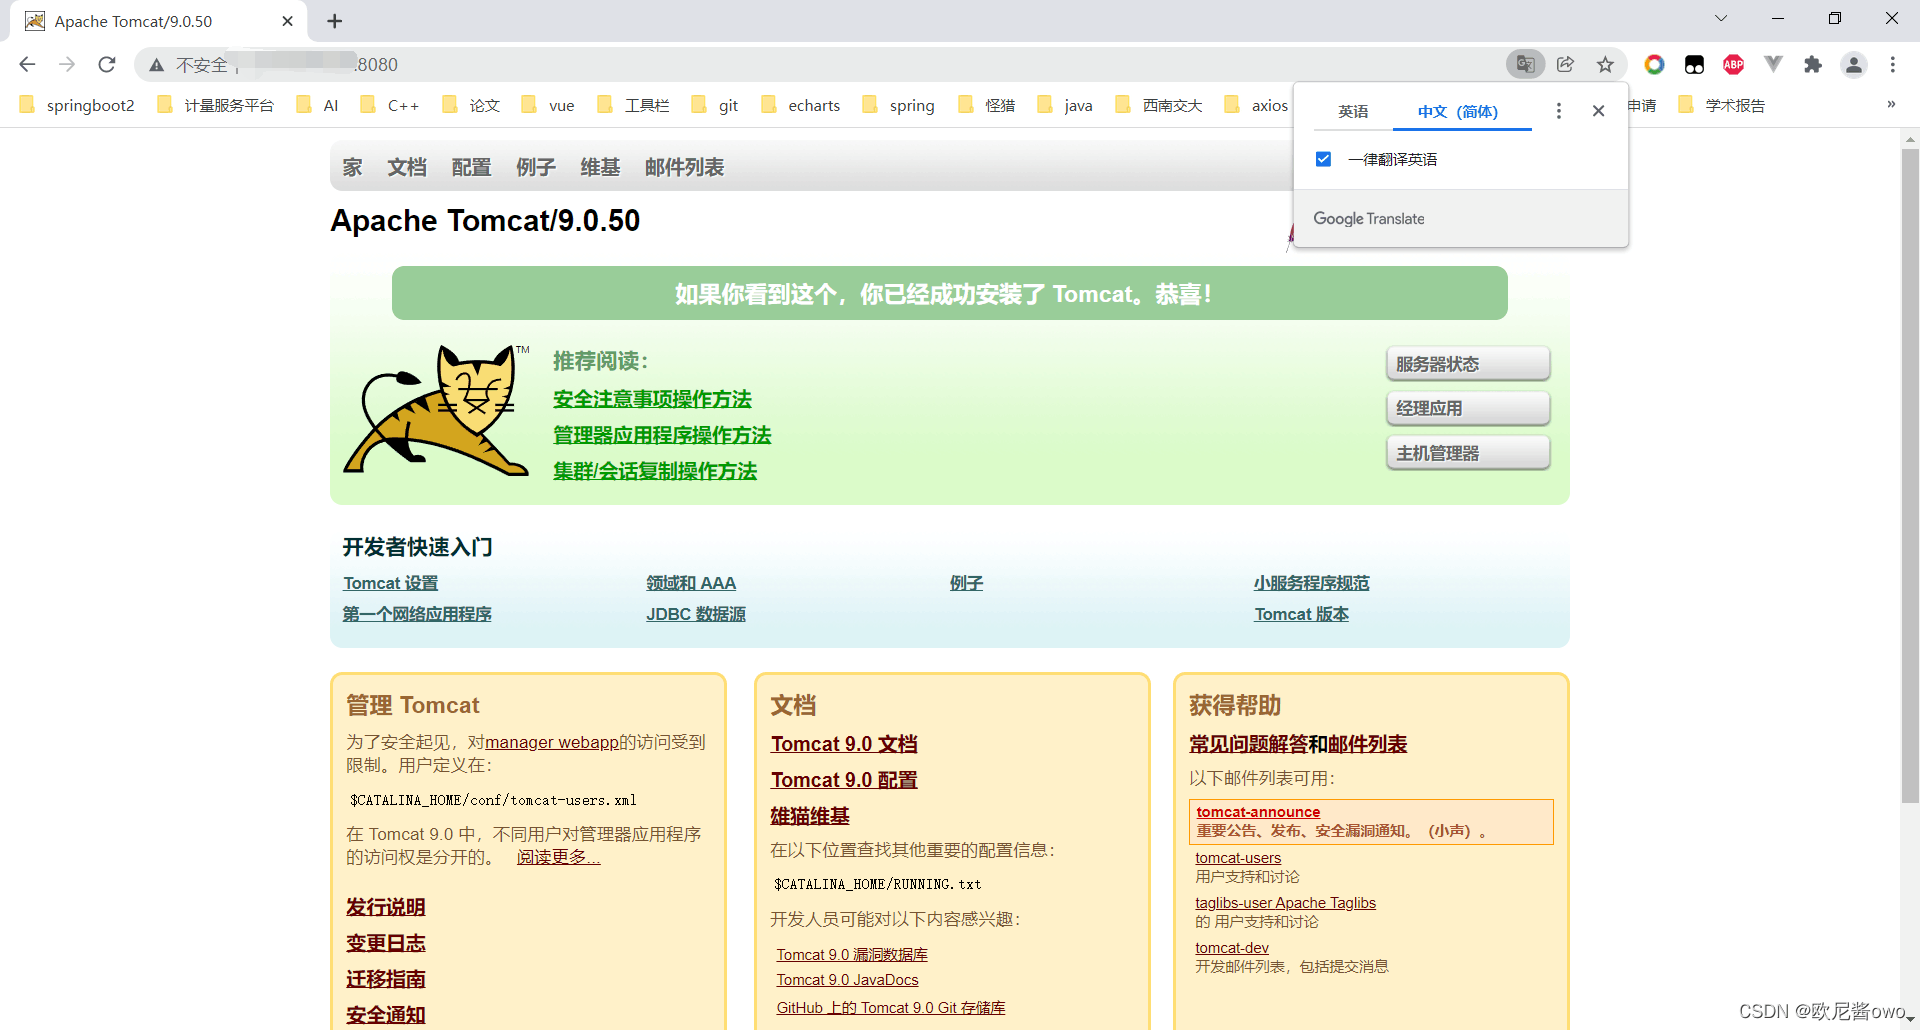Open the spring bookmark folder
The image size is (1920, 1030).
[899, 105]
